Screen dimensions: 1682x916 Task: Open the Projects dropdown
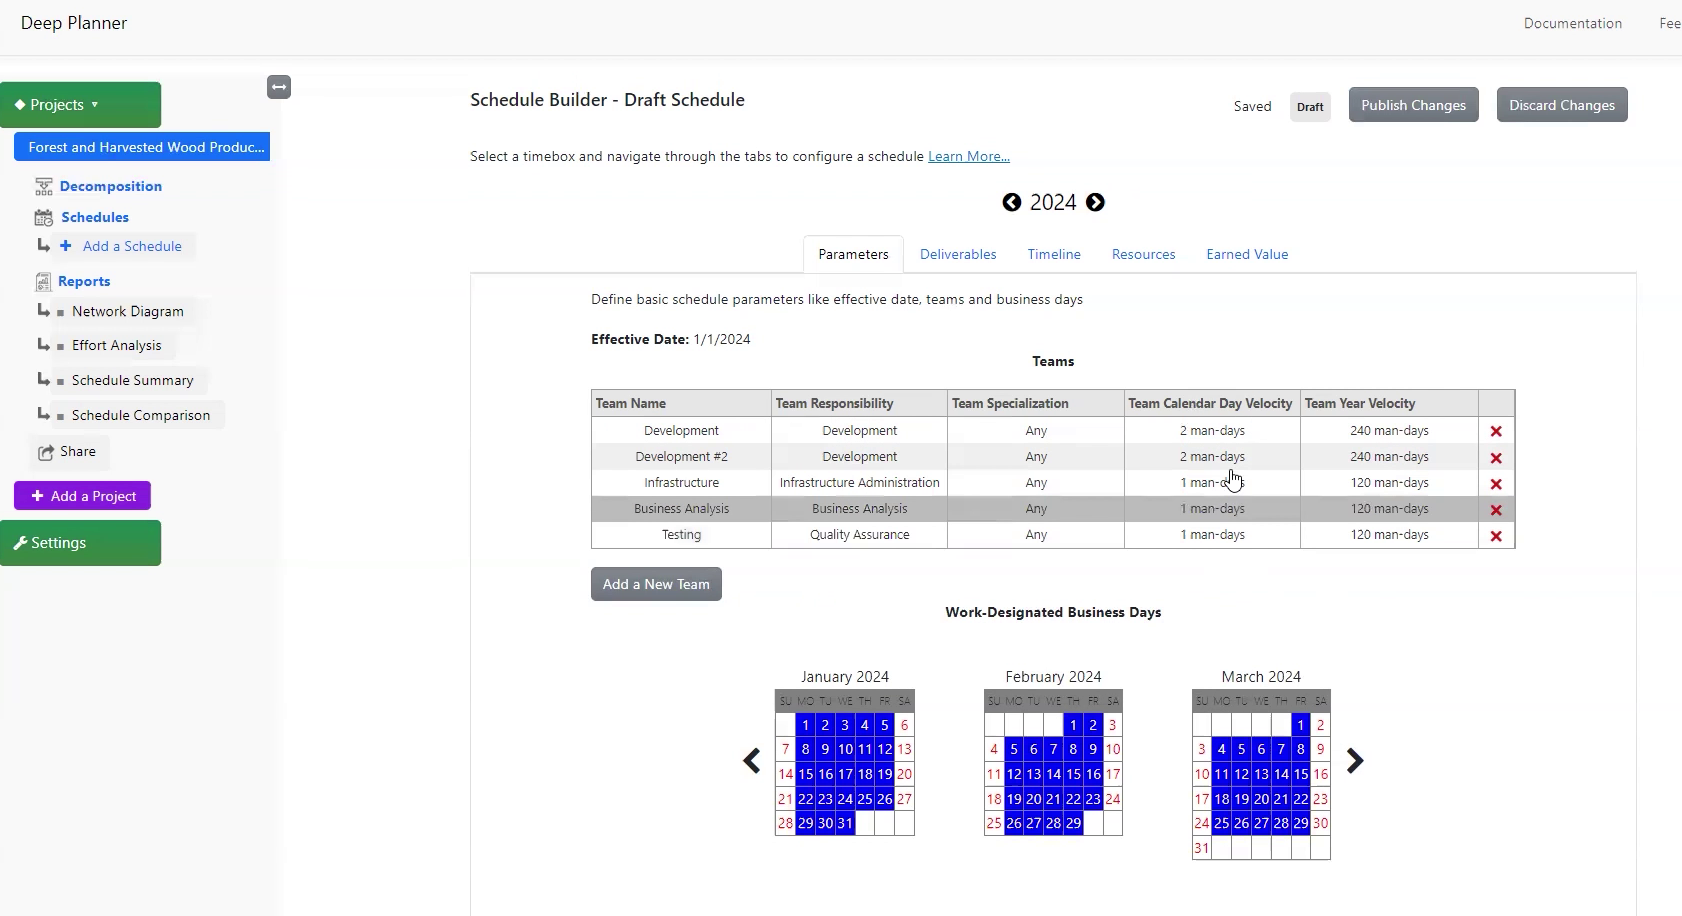[x=80, y=105]
